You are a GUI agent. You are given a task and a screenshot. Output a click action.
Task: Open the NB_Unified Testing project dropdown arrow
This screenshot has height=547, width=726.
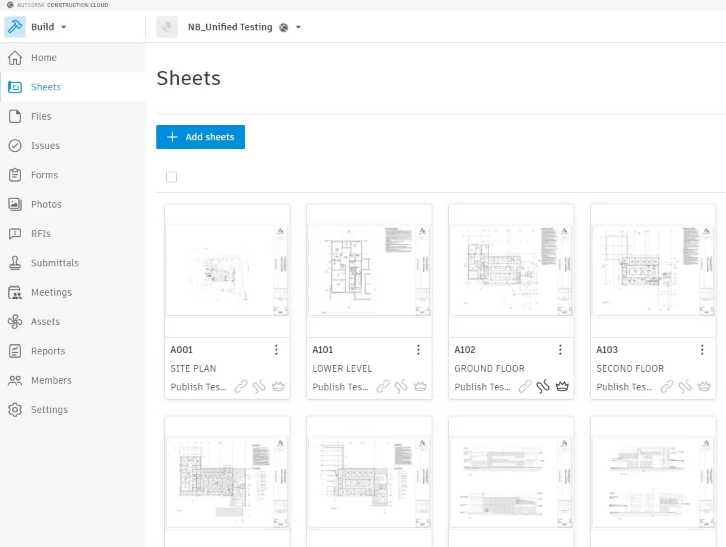pyautogui.click(x=299, y=27)
